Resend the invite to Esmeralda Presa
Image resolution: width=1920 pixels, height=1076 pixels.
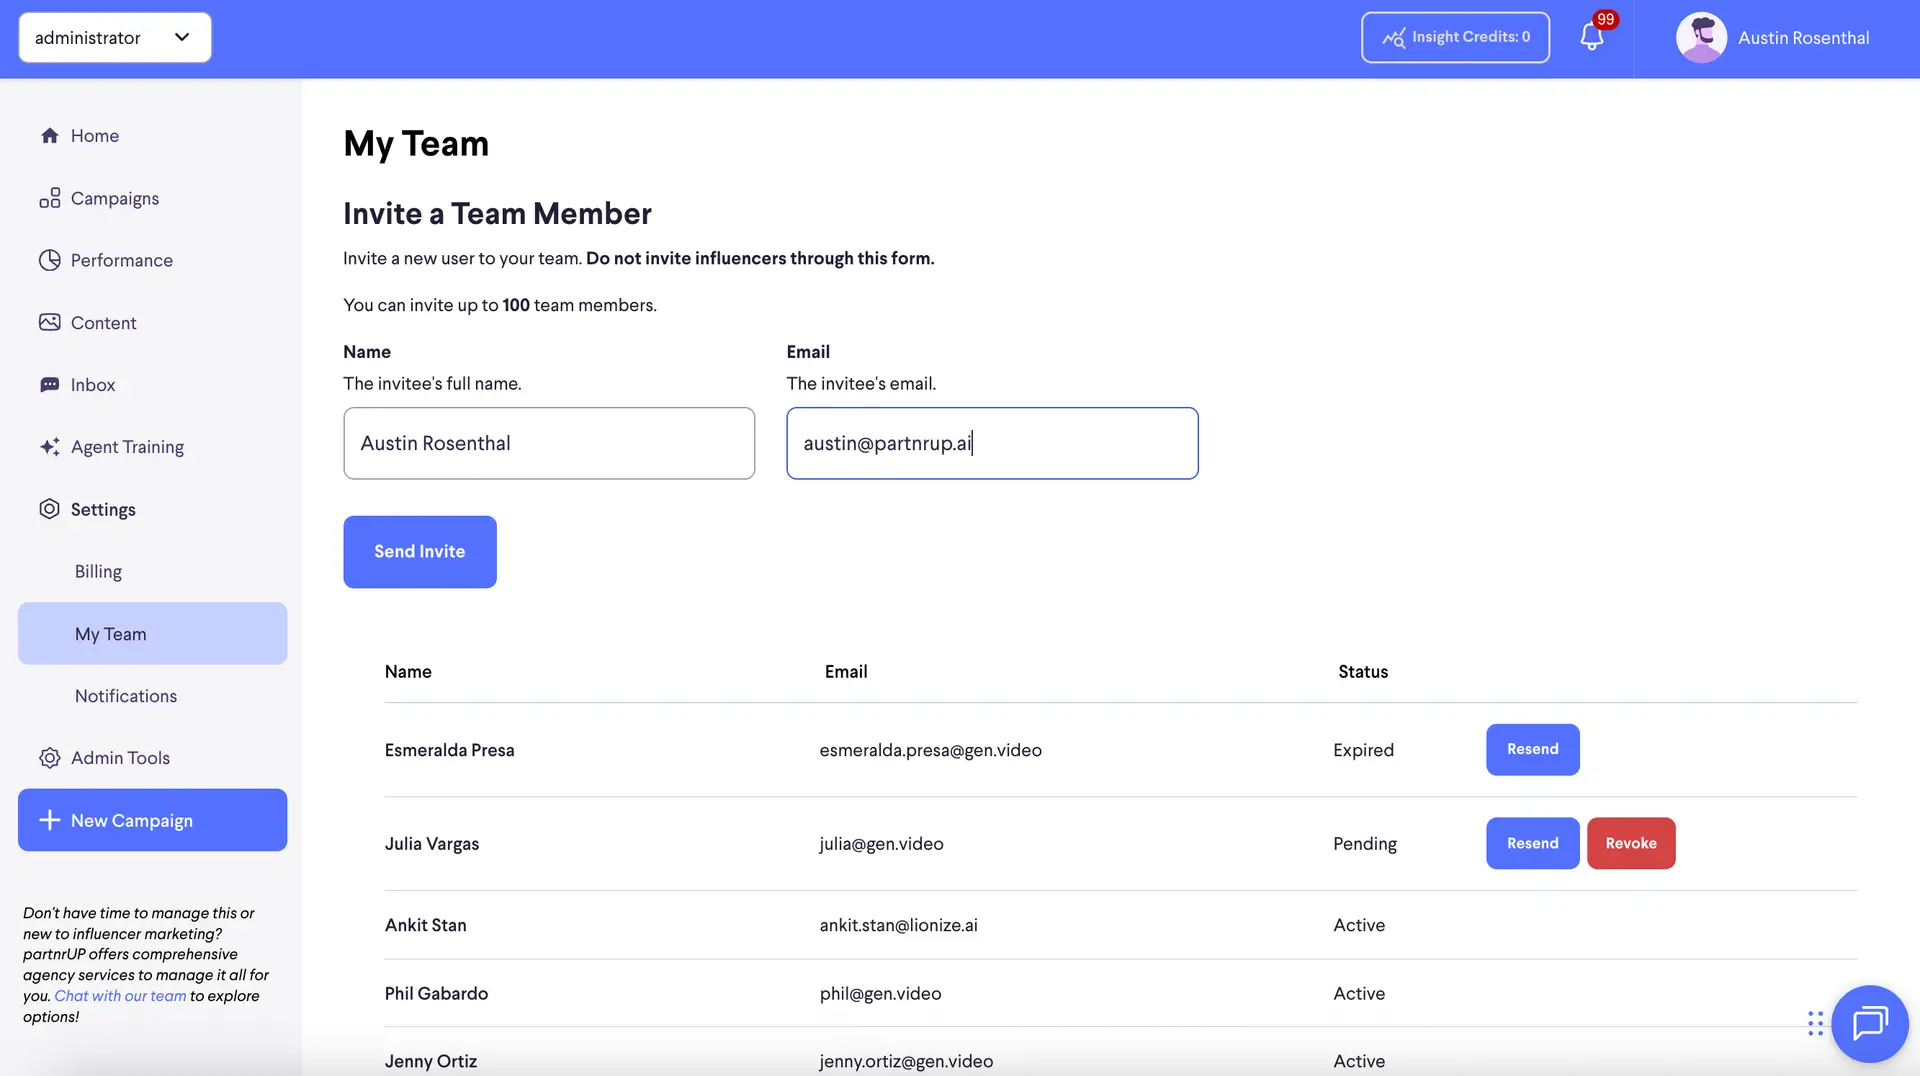click(1532, 749)
